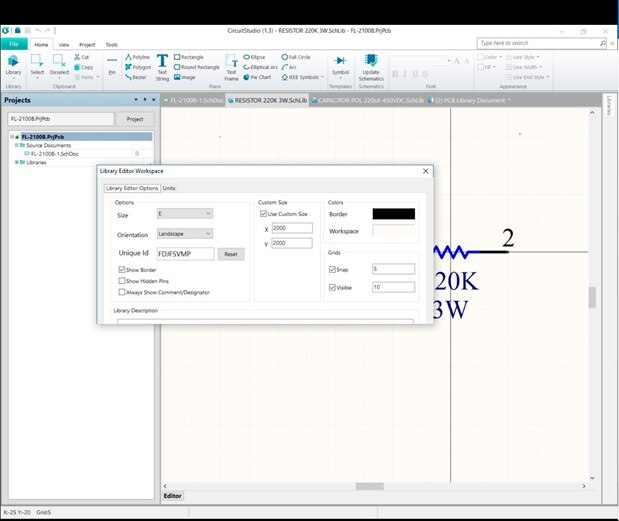Toggle the Show Hidden Pins checkbox
This screenshot has height=521, width=619.
click(121, 281)
